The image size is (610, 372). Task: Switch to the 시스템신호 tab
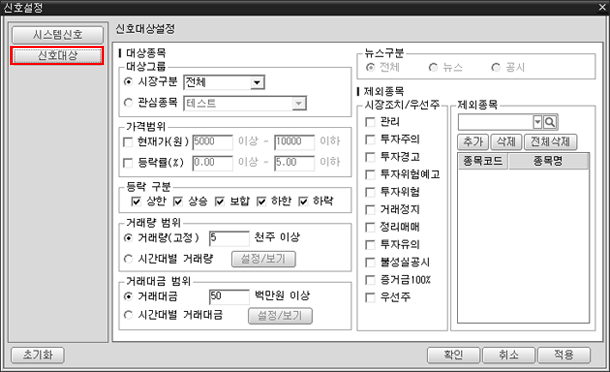coord(58,35)
